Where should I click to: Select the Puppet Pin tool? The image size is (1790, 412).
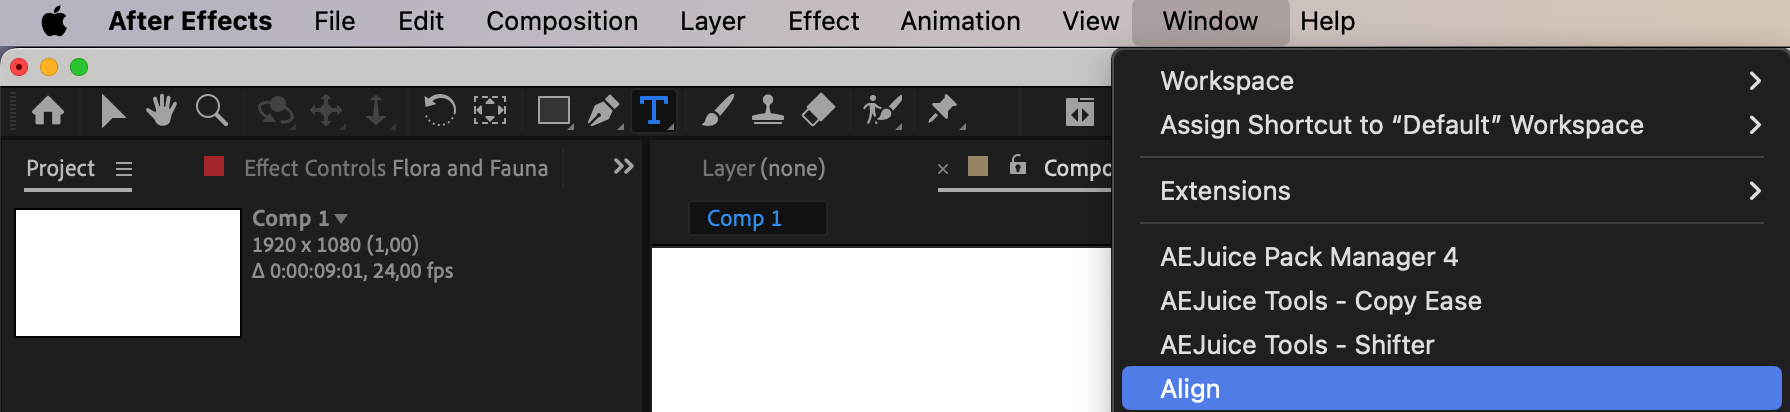pos(942,110)
